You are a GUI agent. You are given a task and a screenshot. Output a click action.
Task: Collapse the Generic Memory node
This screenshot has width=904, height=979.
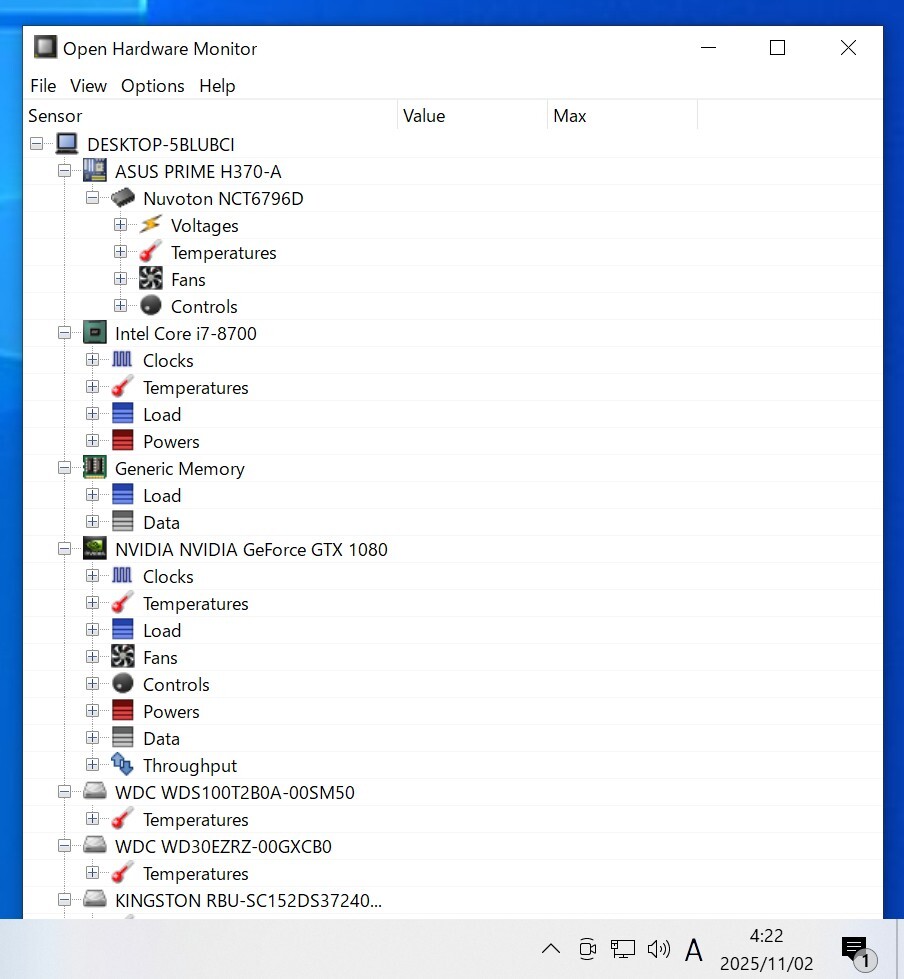coord(64,468)
